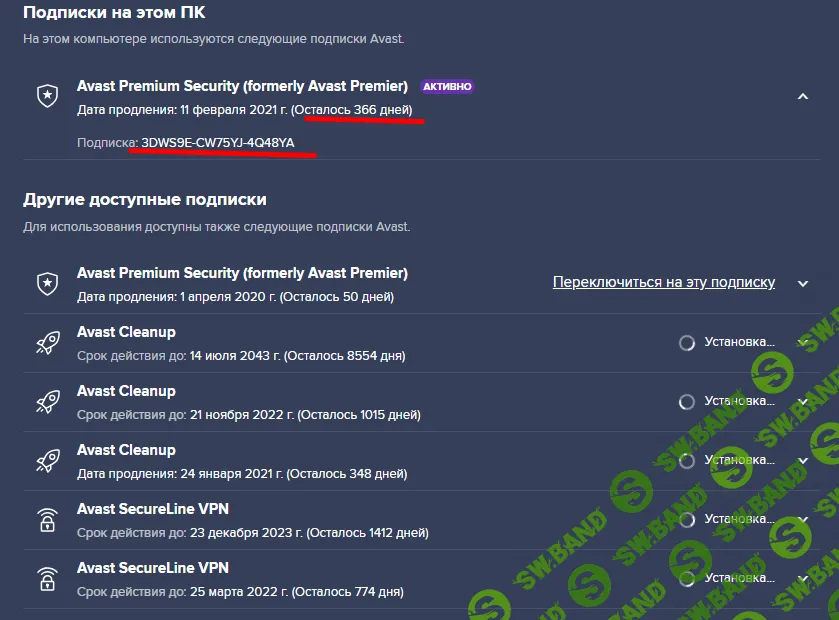Select install circle for Cleanup expiring 21 ноября 2022
Screen dimensions: 839x620
coord(687,402)
